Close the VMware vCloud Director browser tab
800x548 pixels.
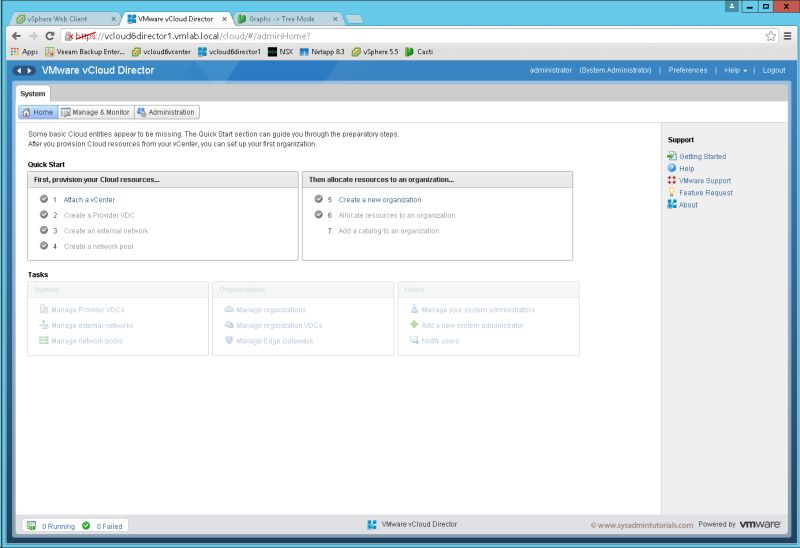[224, 19]
